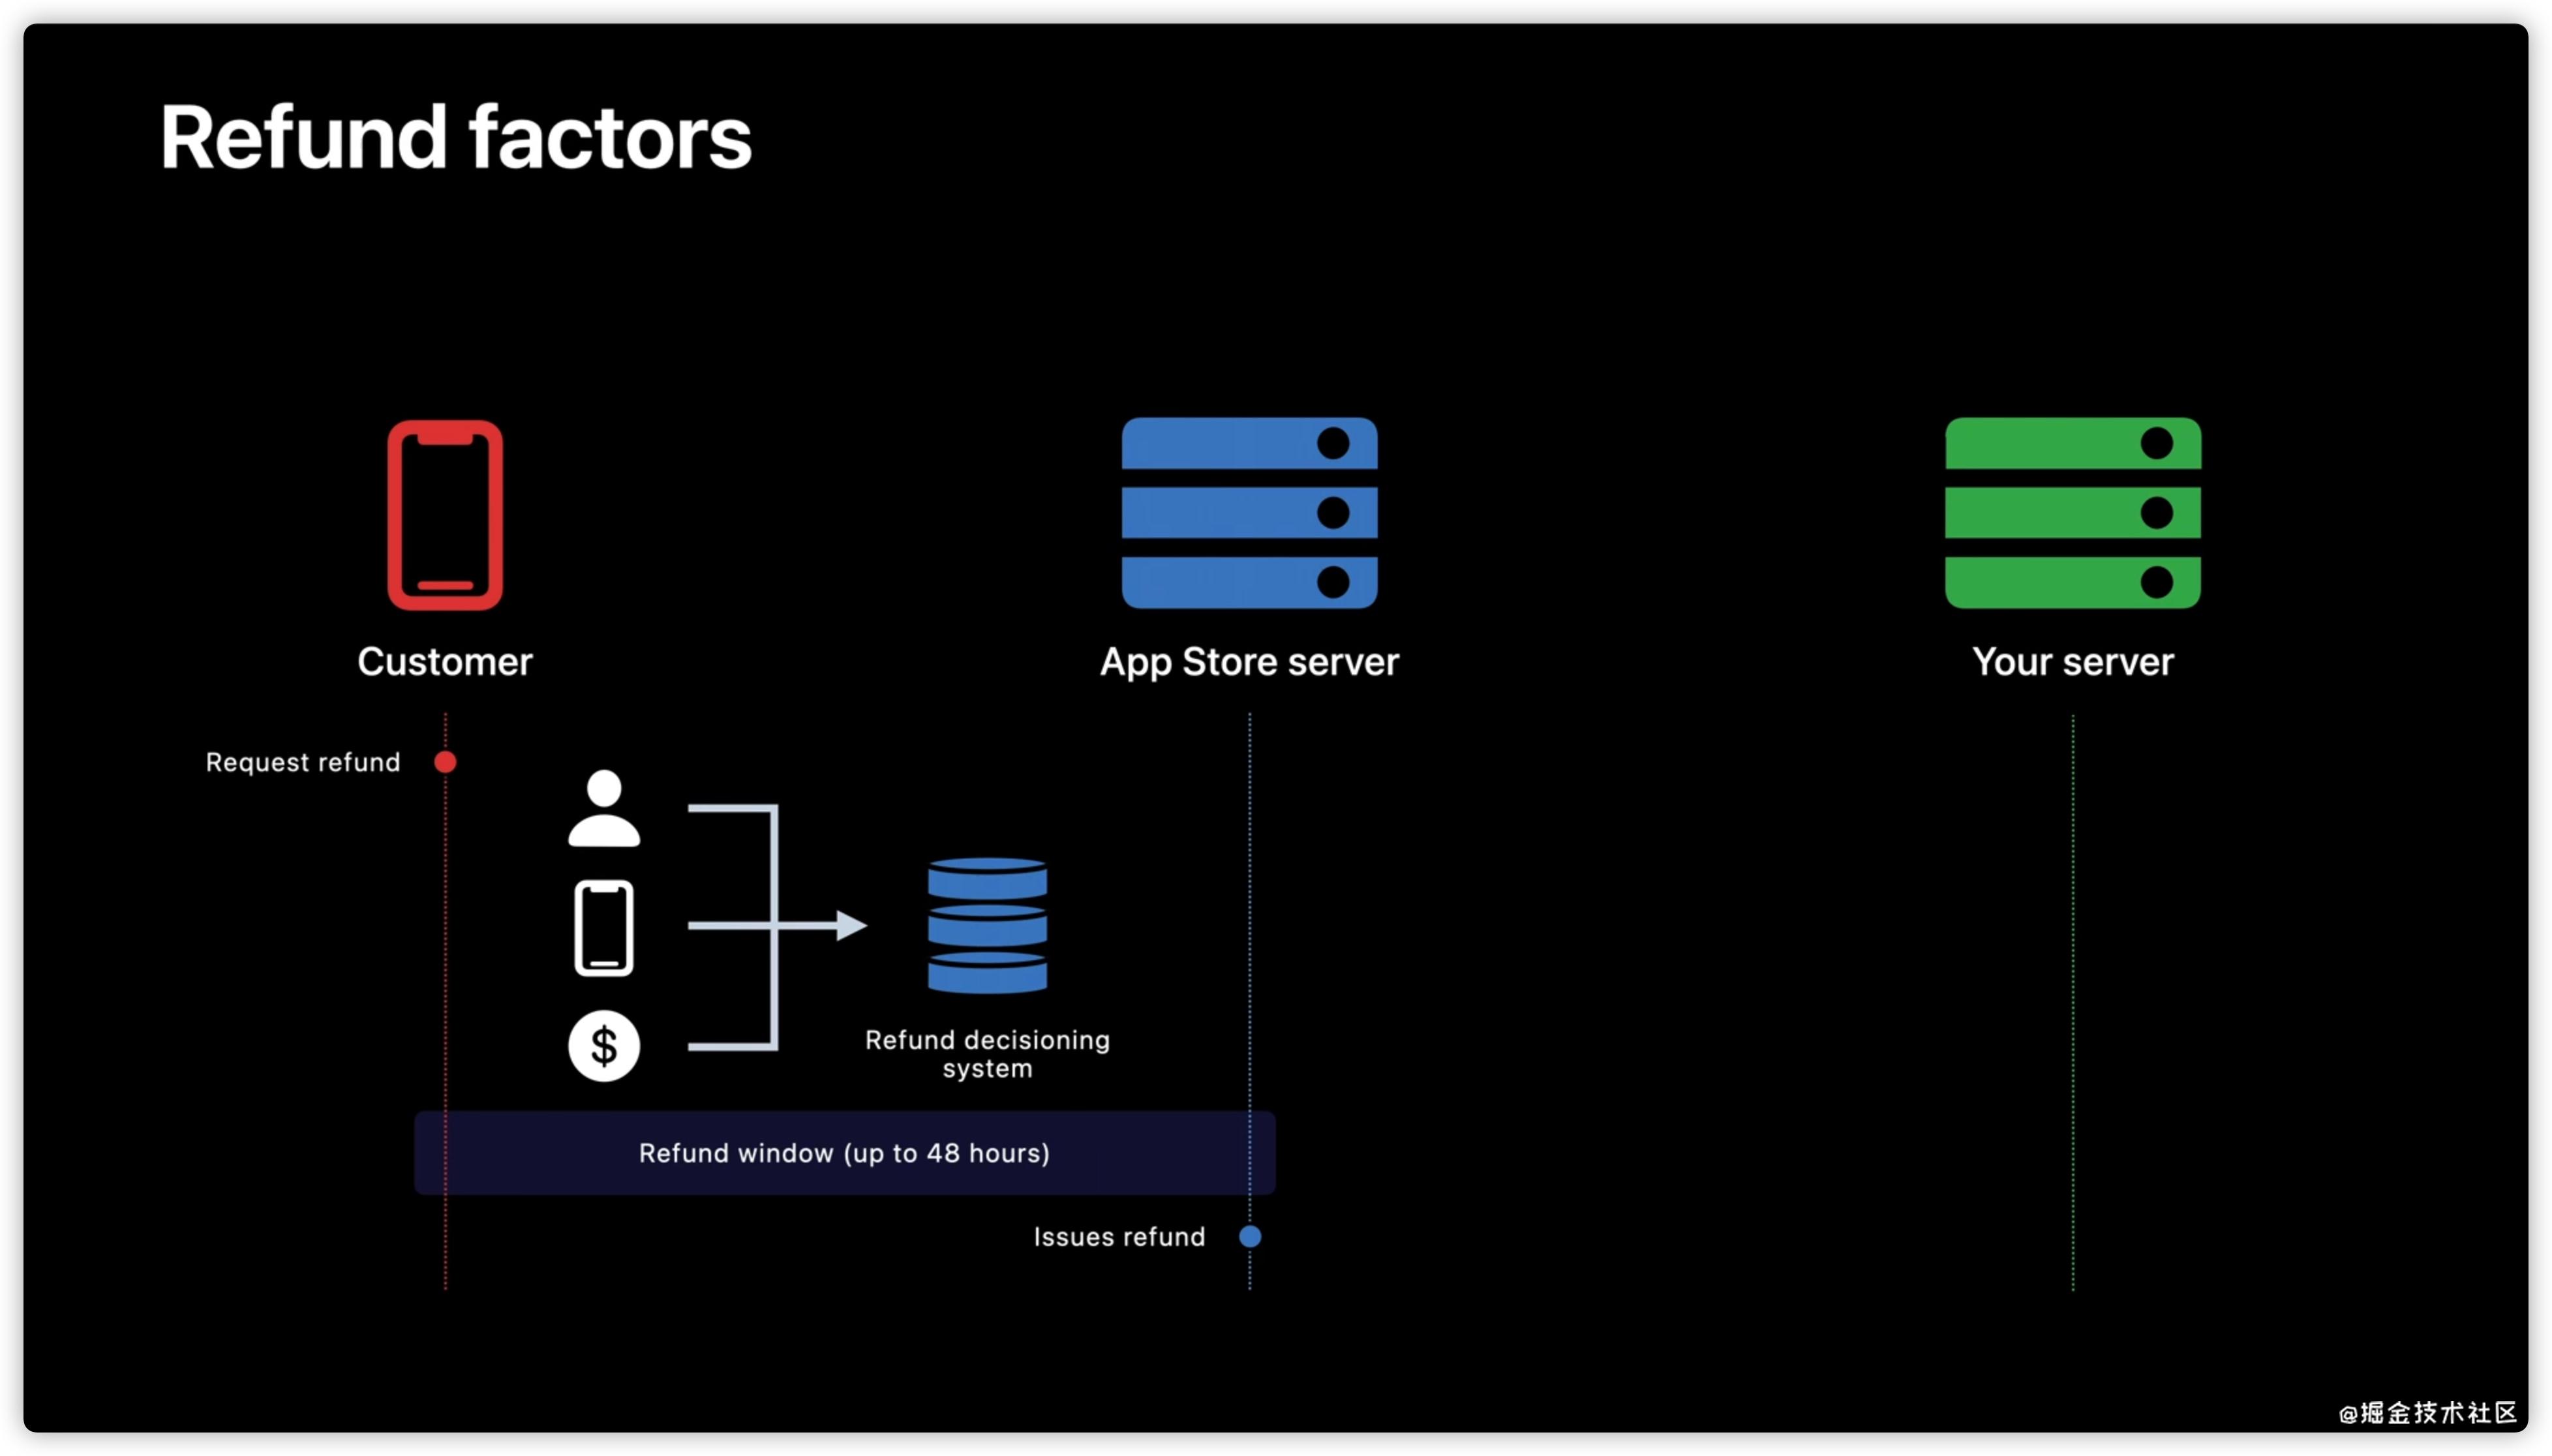The width and height of the screenshot is (2552, 1456).
Task: Click the Issues refund text label
Action: click(1119, 1237)
